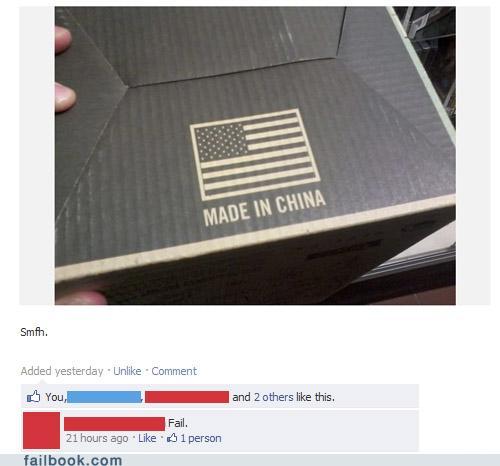Open the red commenter profile picture
The height and width of the screenshot is (466, 500).
coord(41,430)
